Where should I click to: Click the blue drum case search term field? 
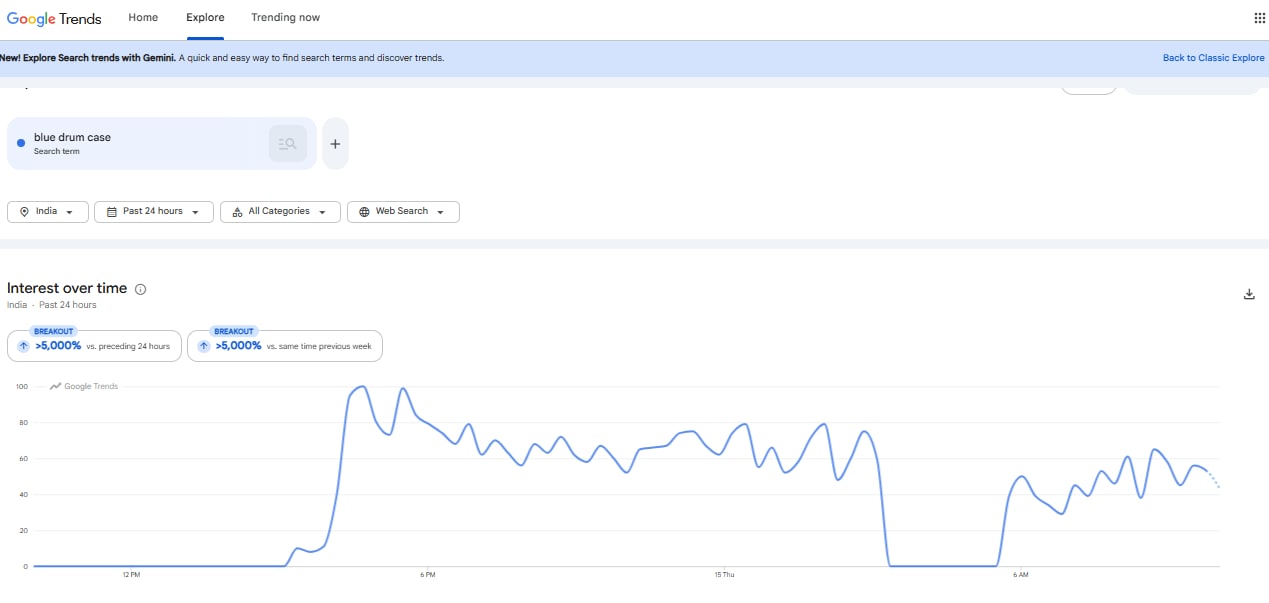(x=162, y=144)
